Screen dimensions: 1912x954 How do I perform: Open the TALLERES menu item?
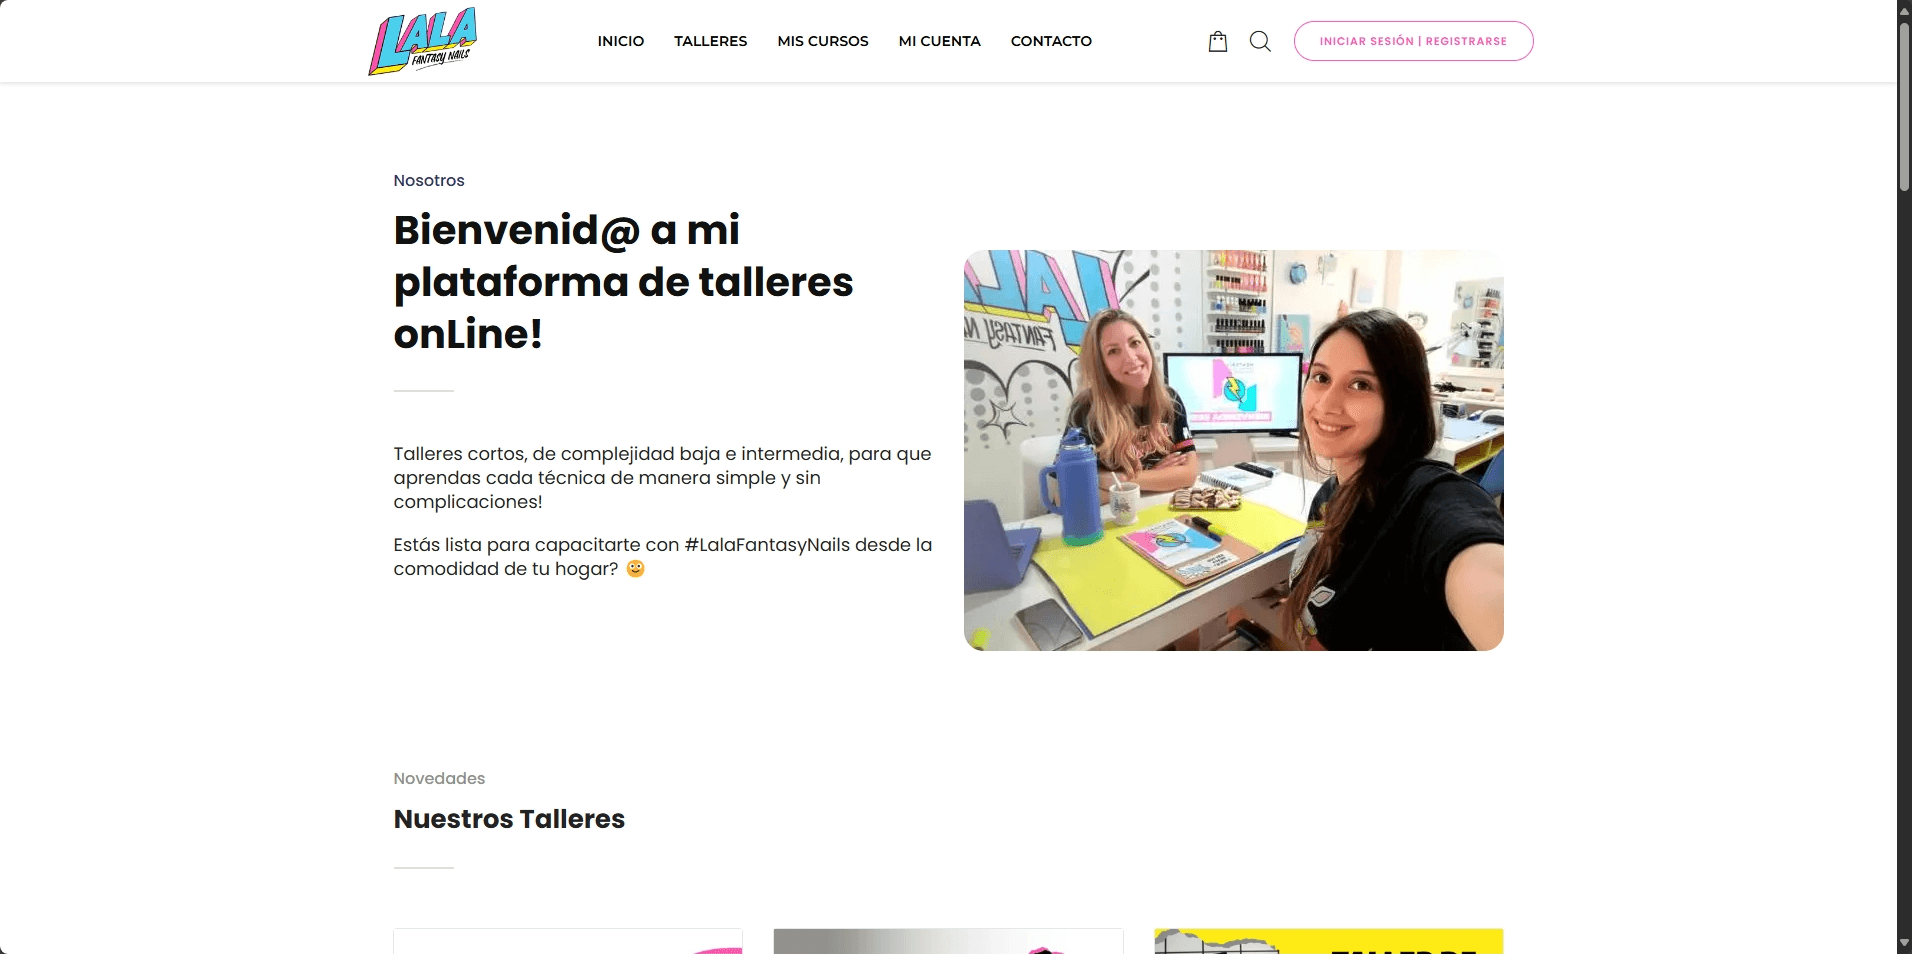coord(710,41)
